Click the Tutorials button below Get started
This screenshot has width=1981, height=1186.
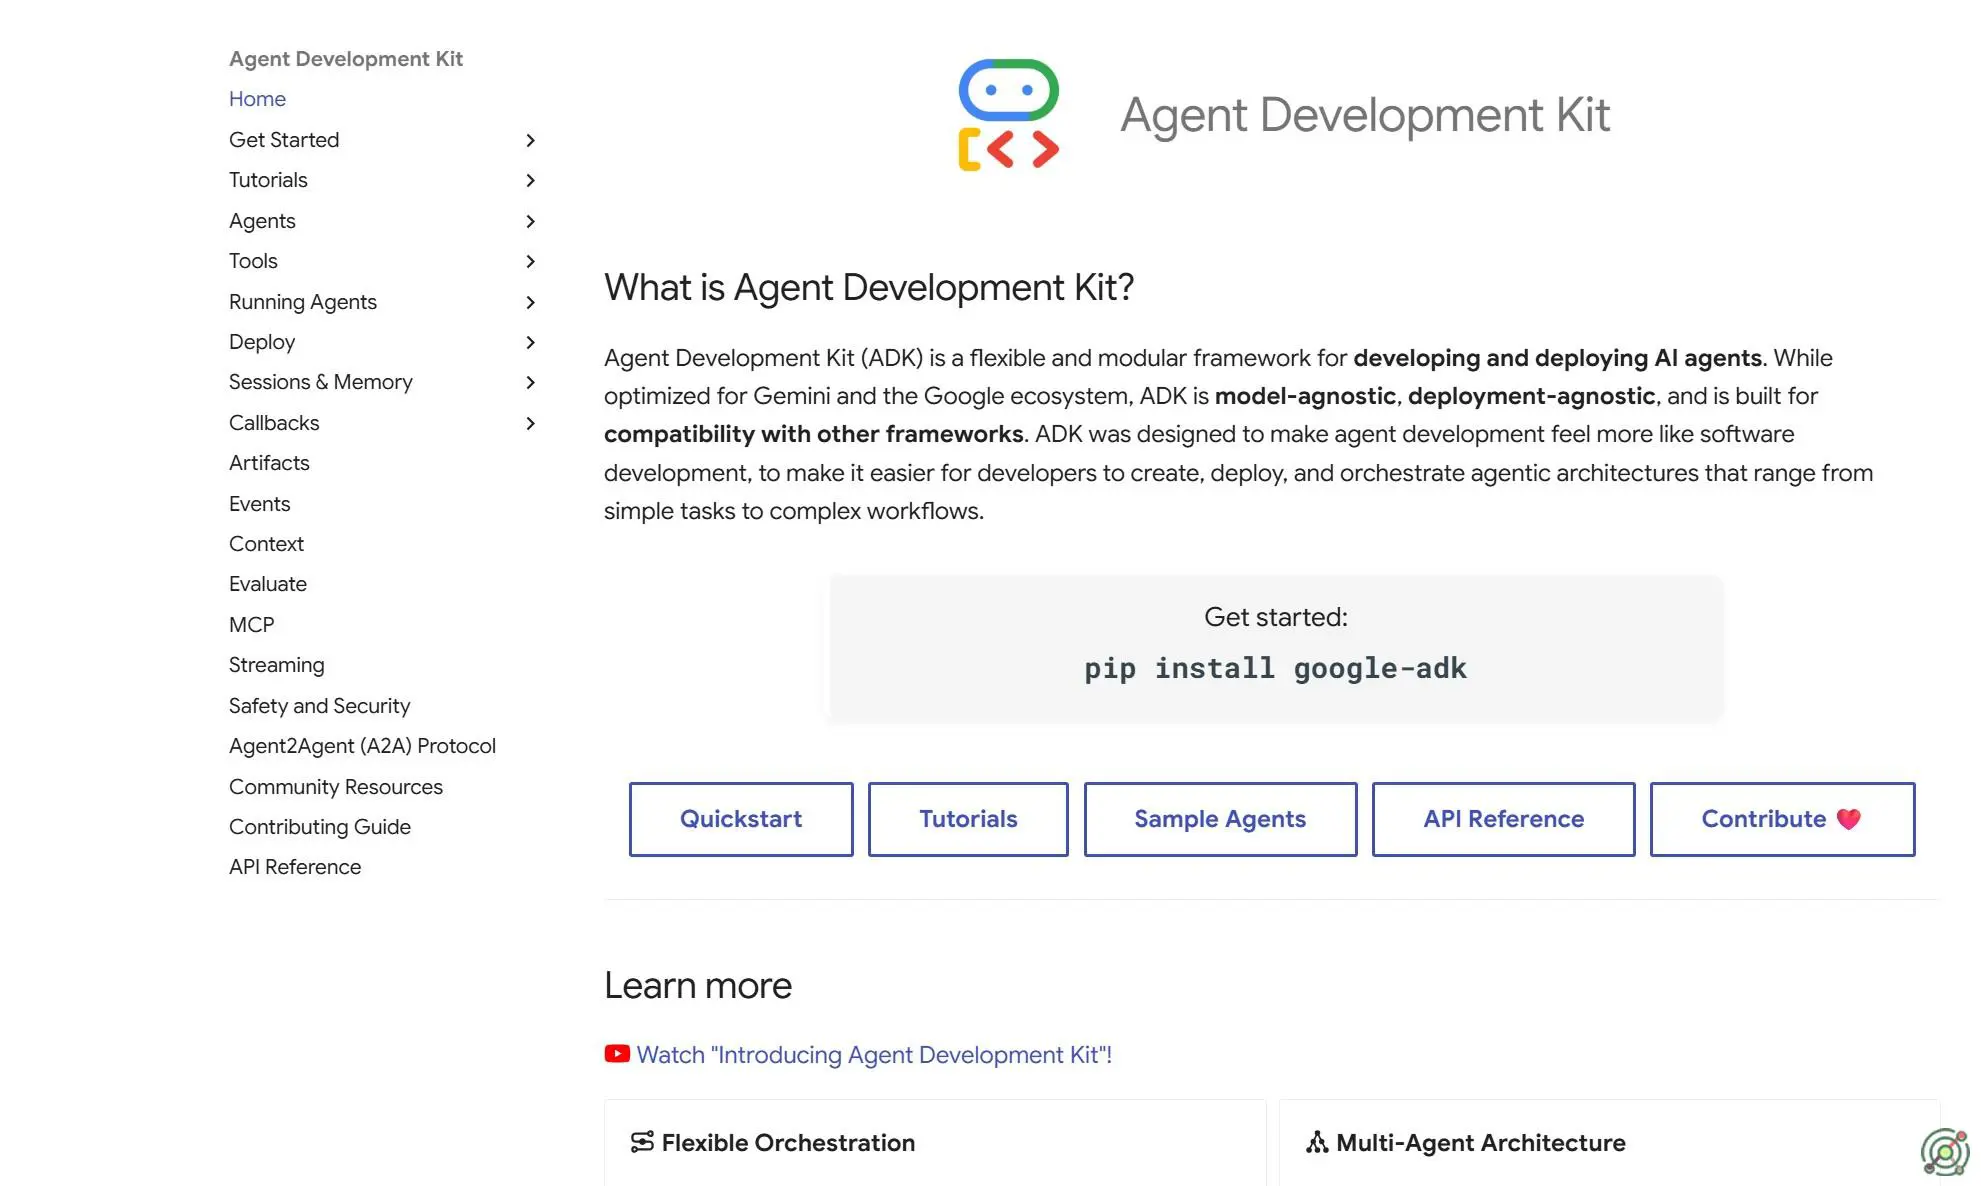[x=968, y=819]
